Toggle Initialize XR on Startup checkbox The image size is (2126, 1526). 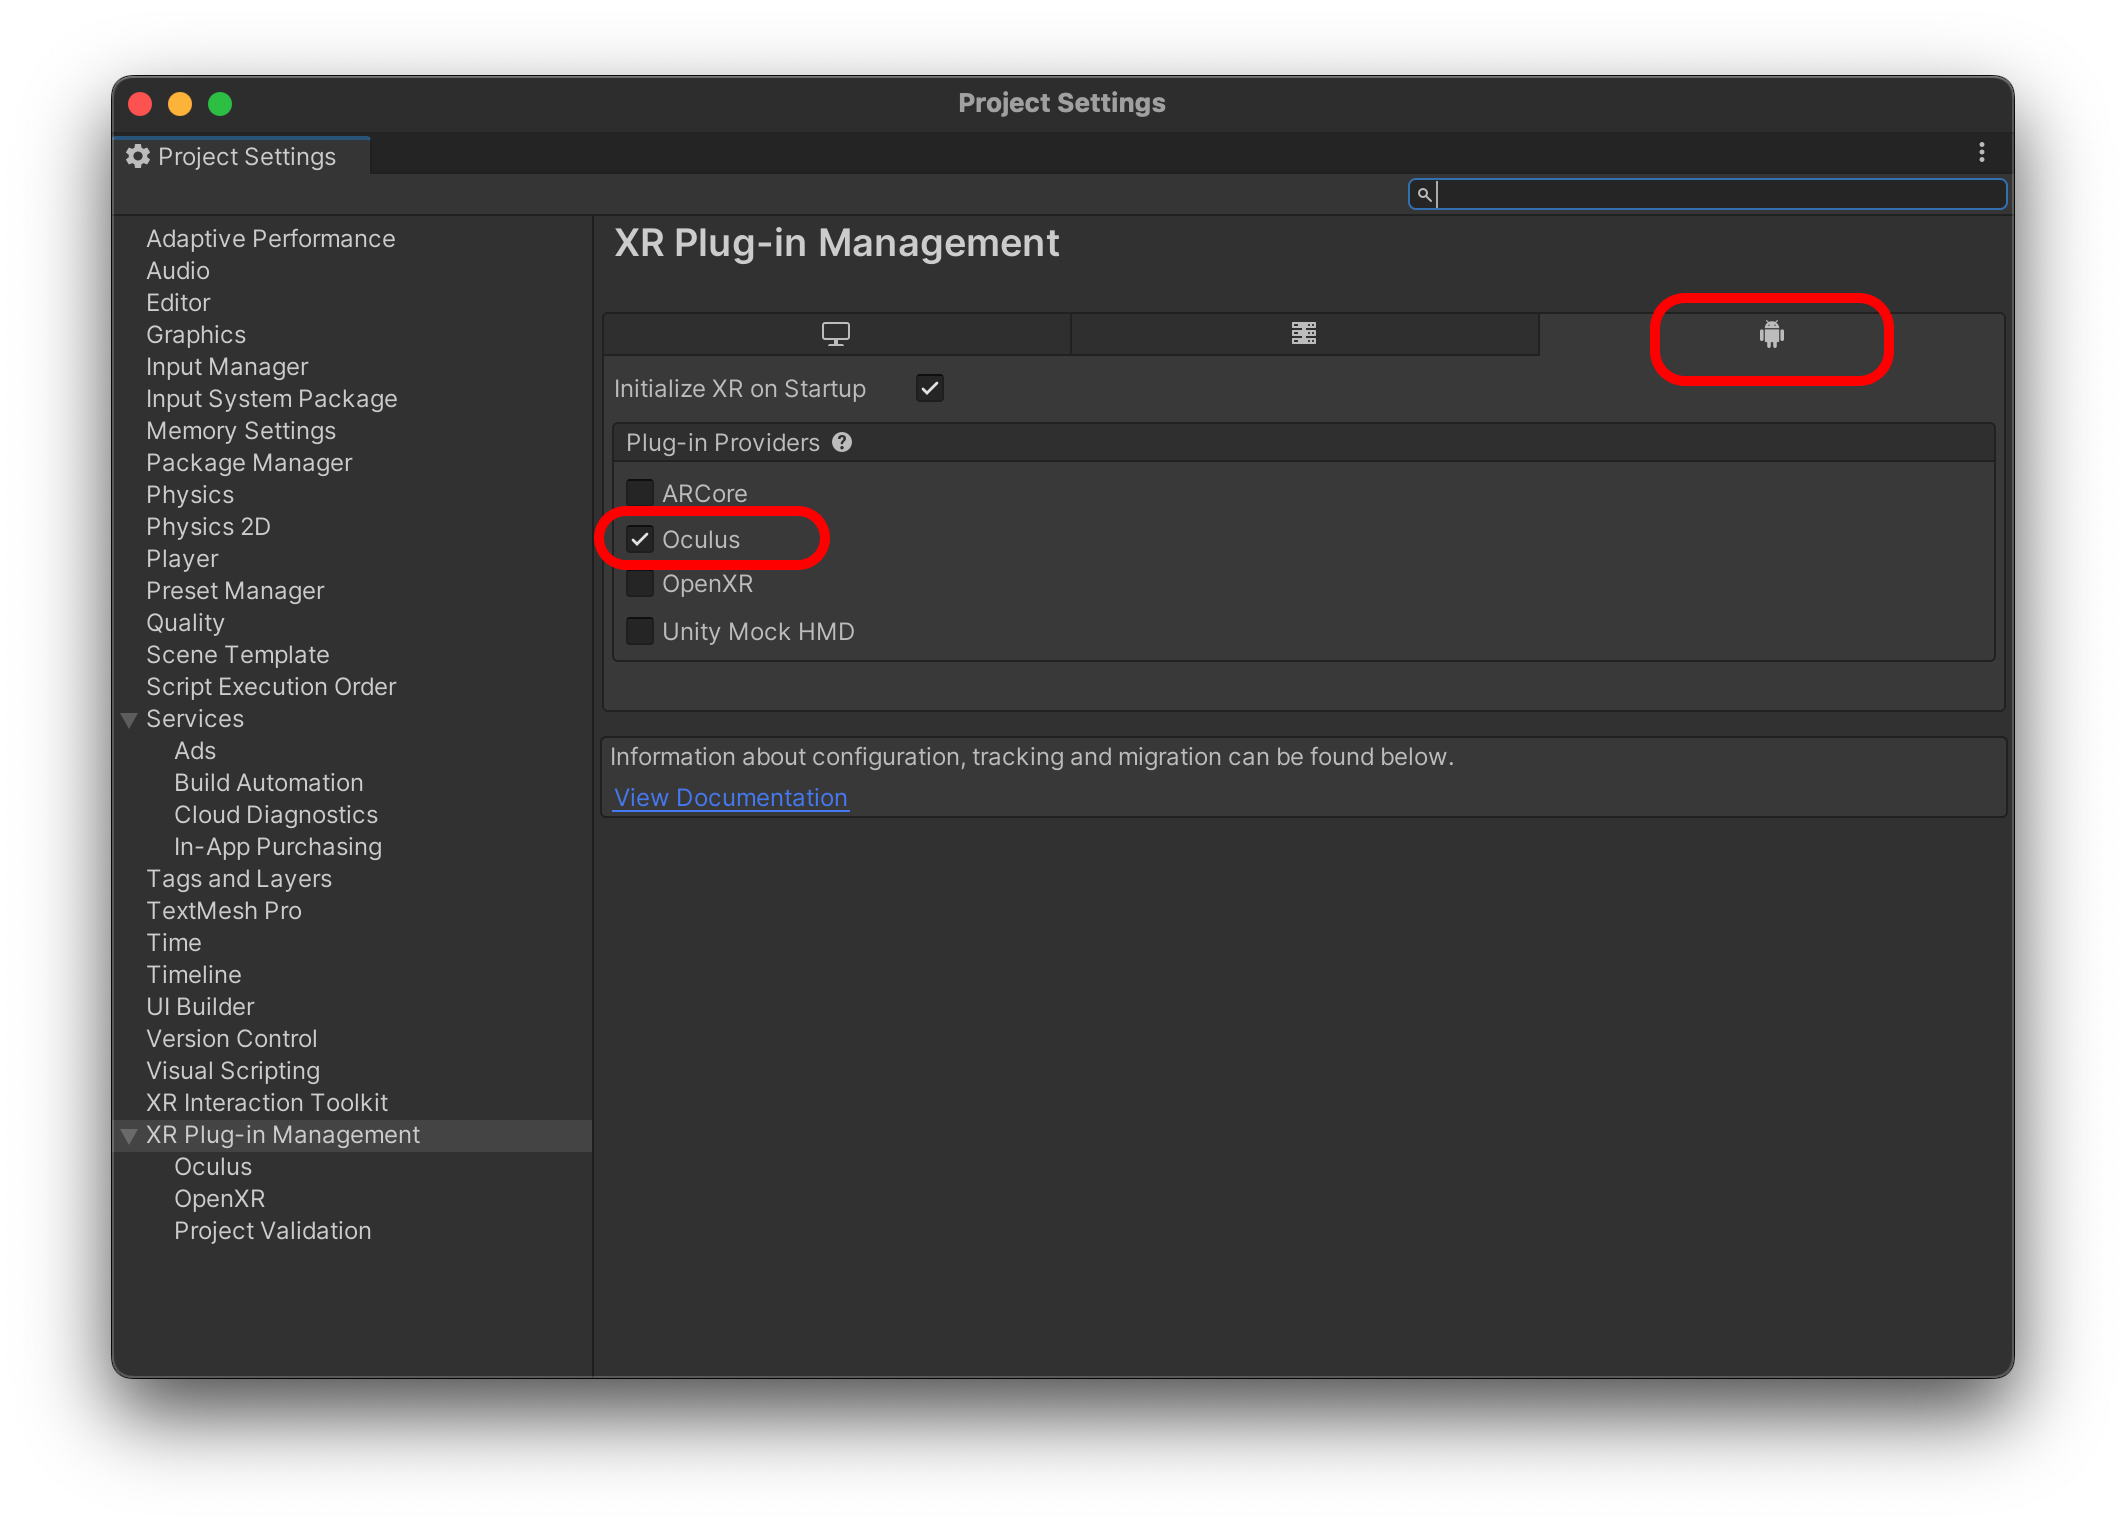tap(930, 388)
